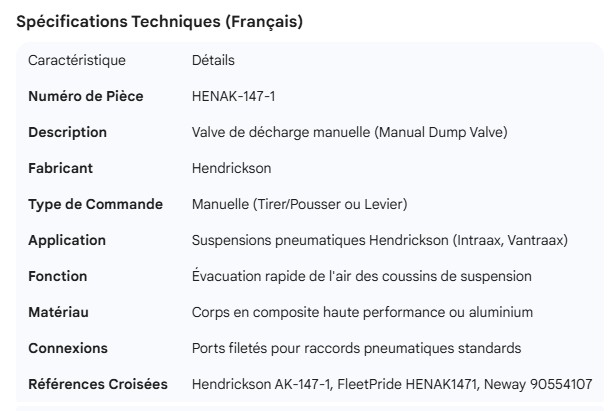Select the "Description" row label

(x=67, y=132)
